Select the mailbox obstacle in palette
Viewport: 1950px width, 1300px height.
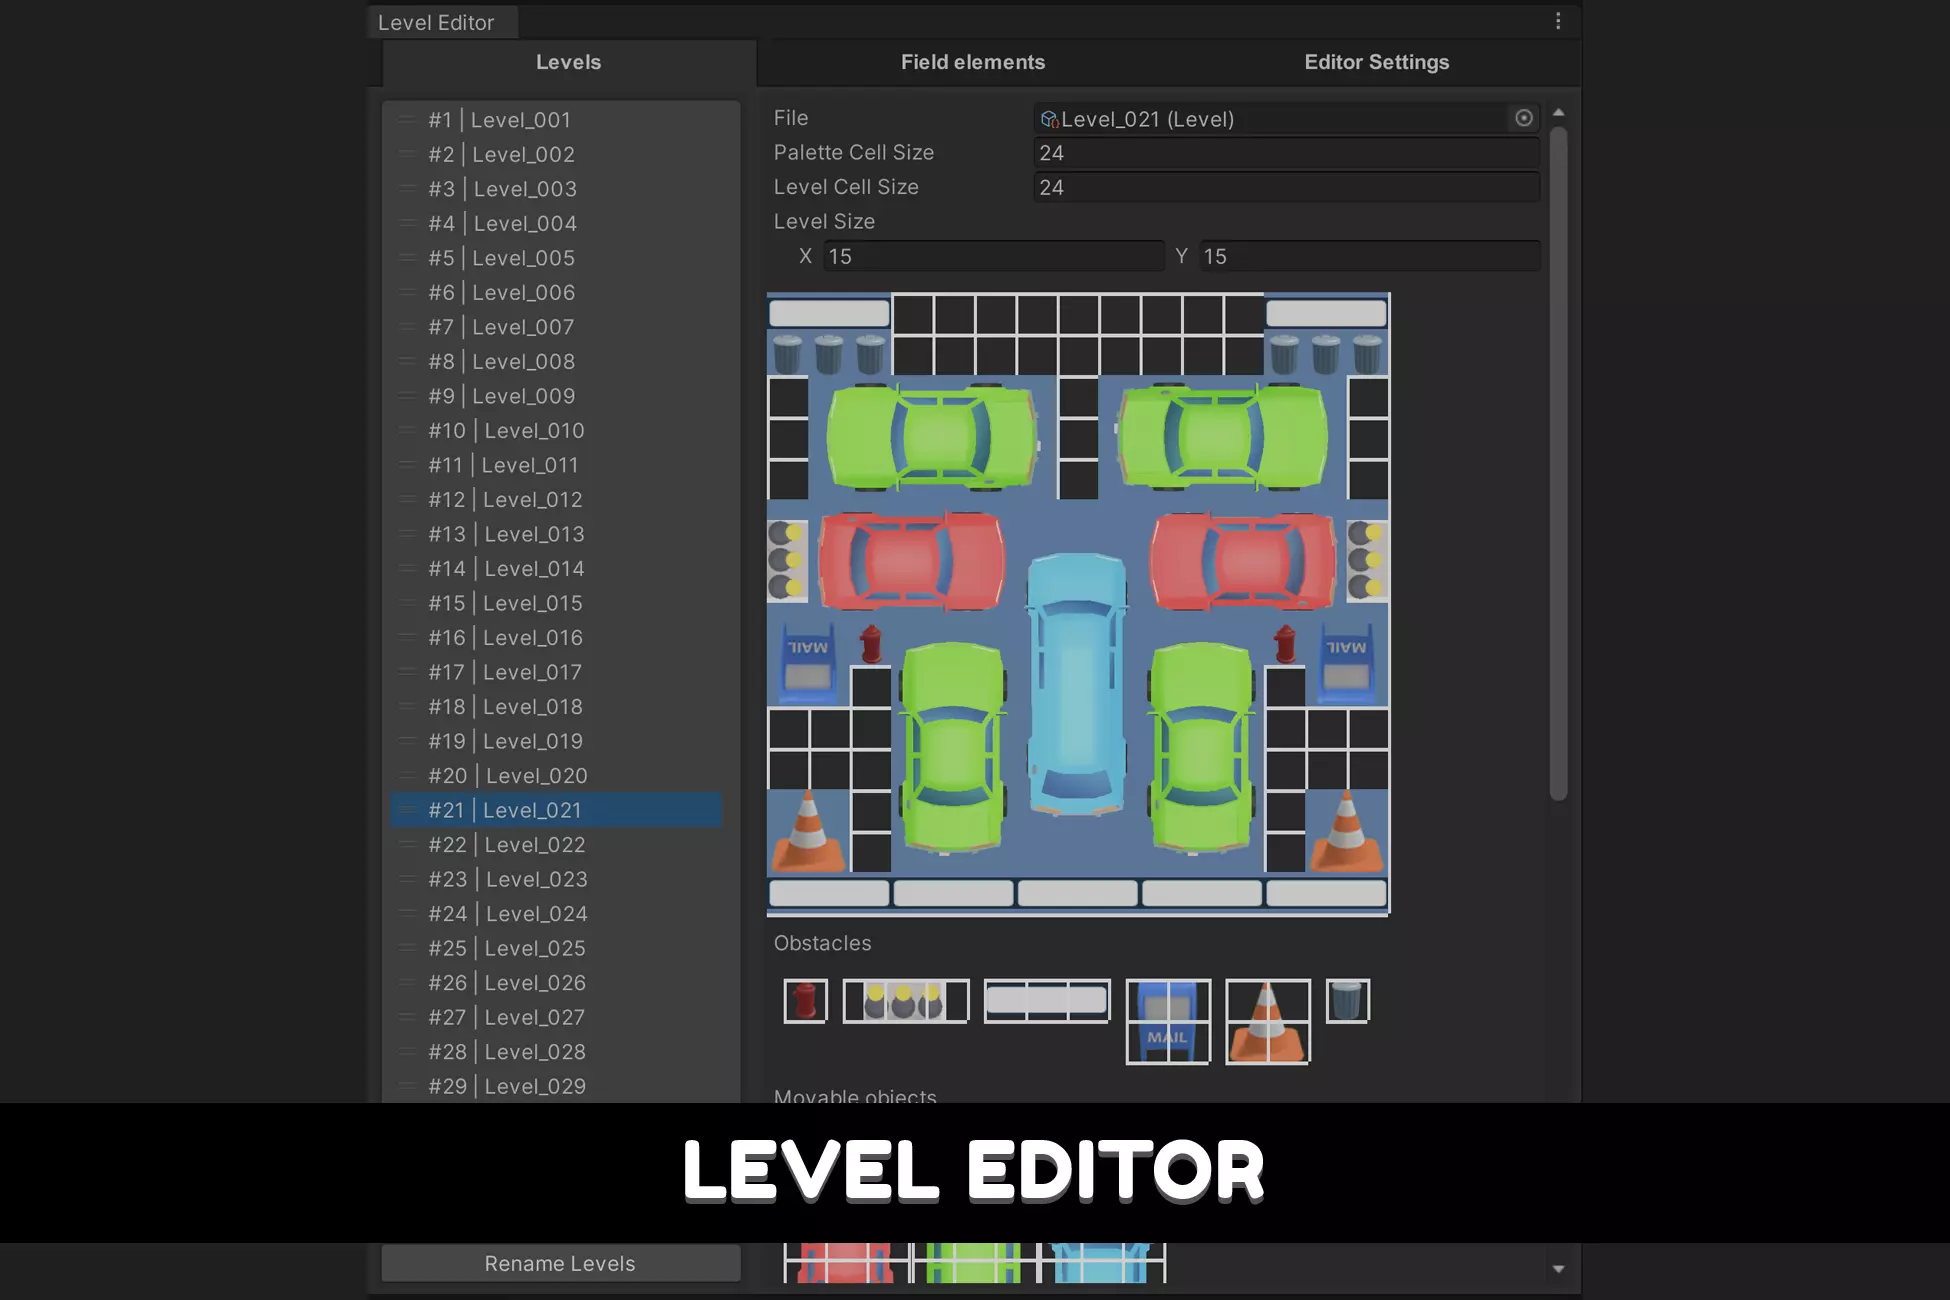click(1167, 1021)
